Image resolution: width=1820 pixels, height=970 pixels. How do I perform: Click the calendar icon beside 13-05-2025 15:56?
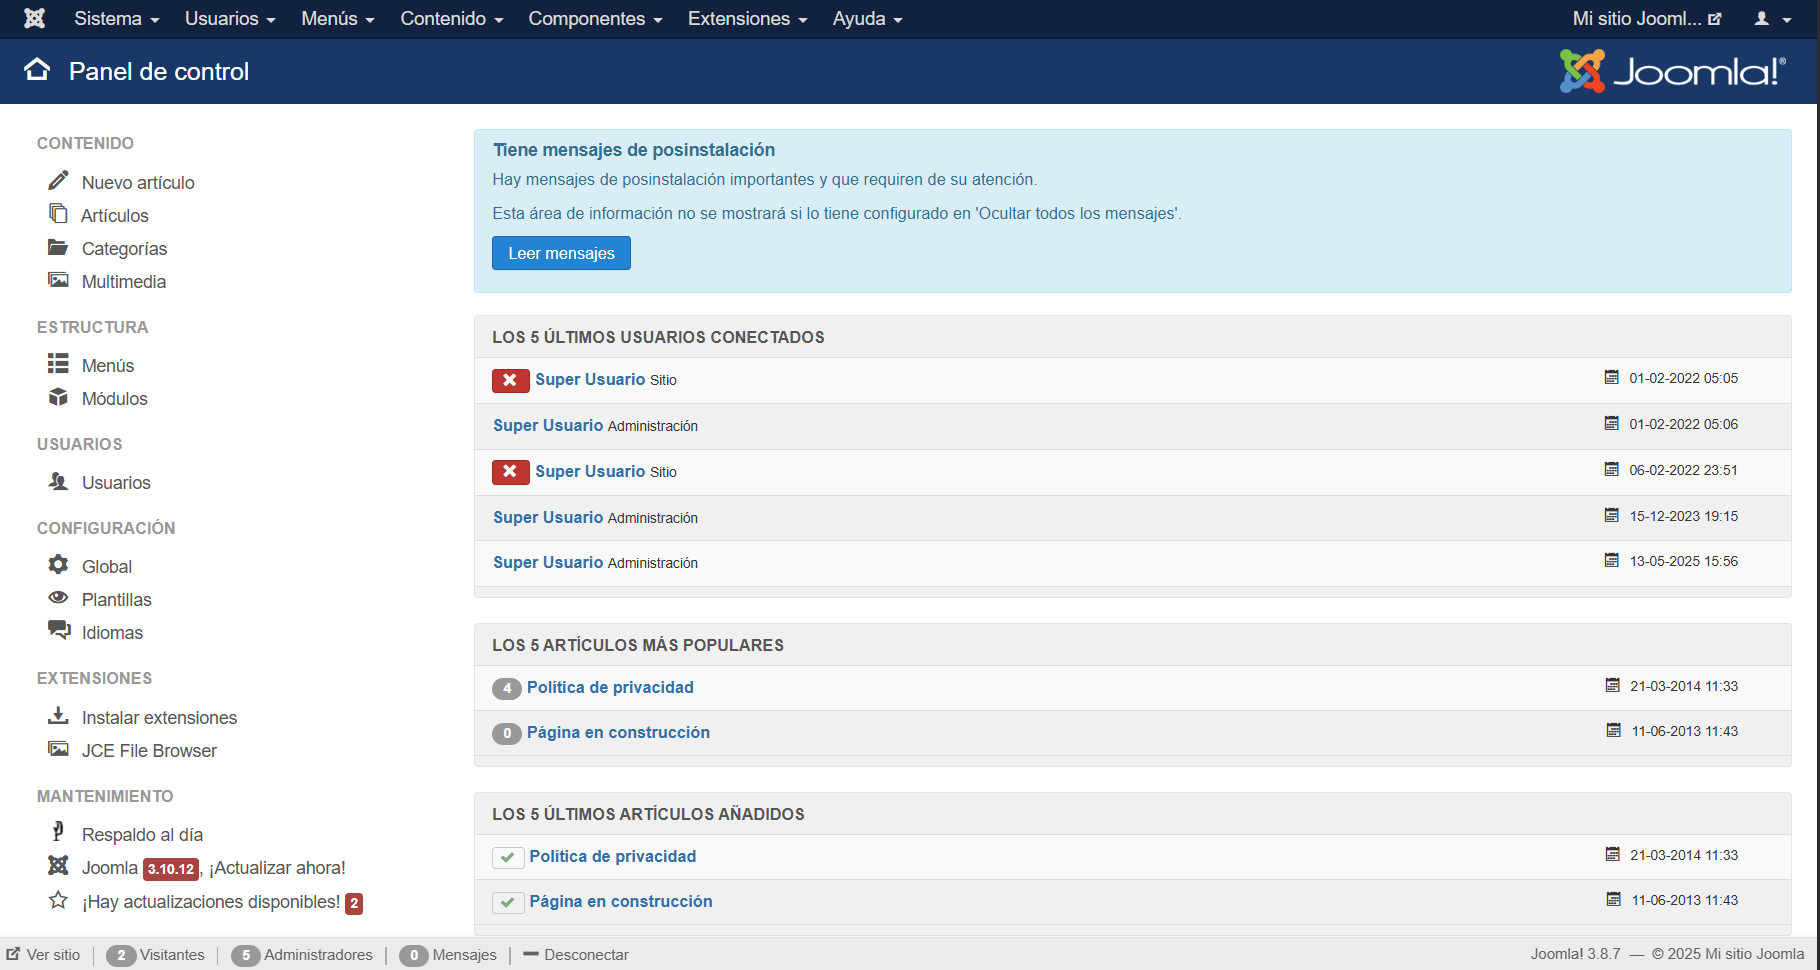[1612, 560]
